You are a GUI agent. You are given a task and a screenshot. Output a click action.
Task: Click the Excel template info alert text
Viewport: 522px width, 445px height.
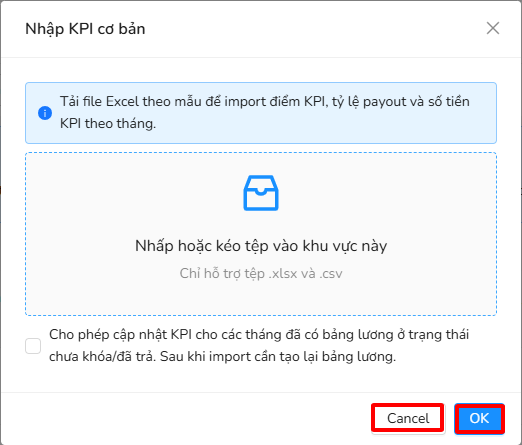point(265,112)
